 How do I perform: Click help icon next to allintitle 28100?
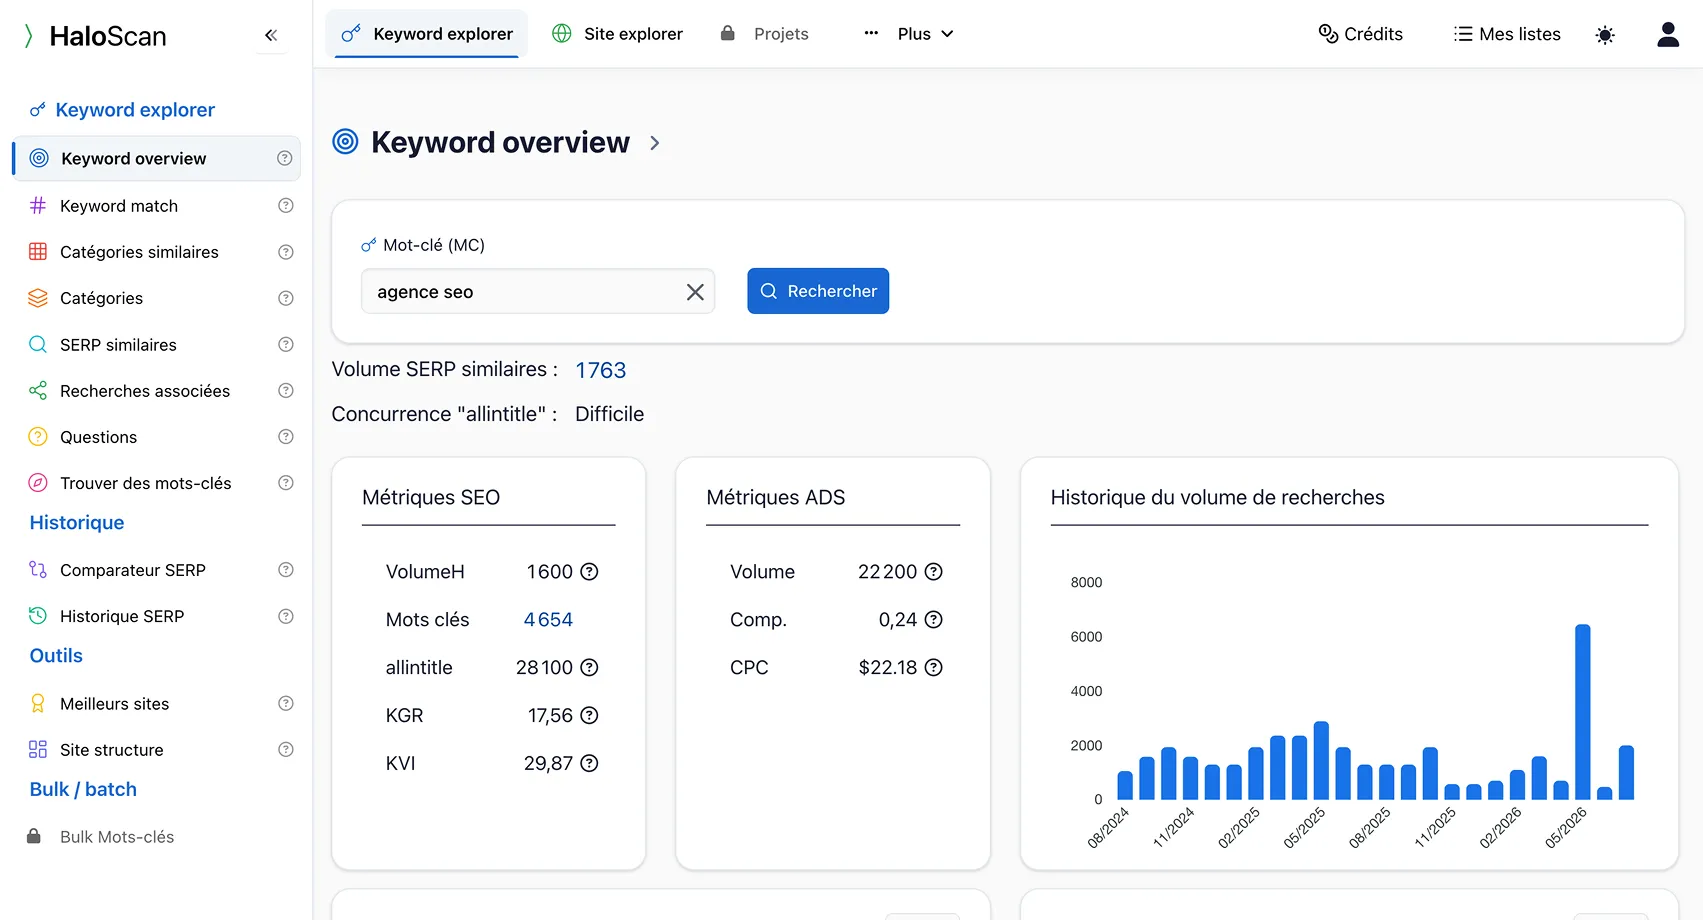pos(590,667)
